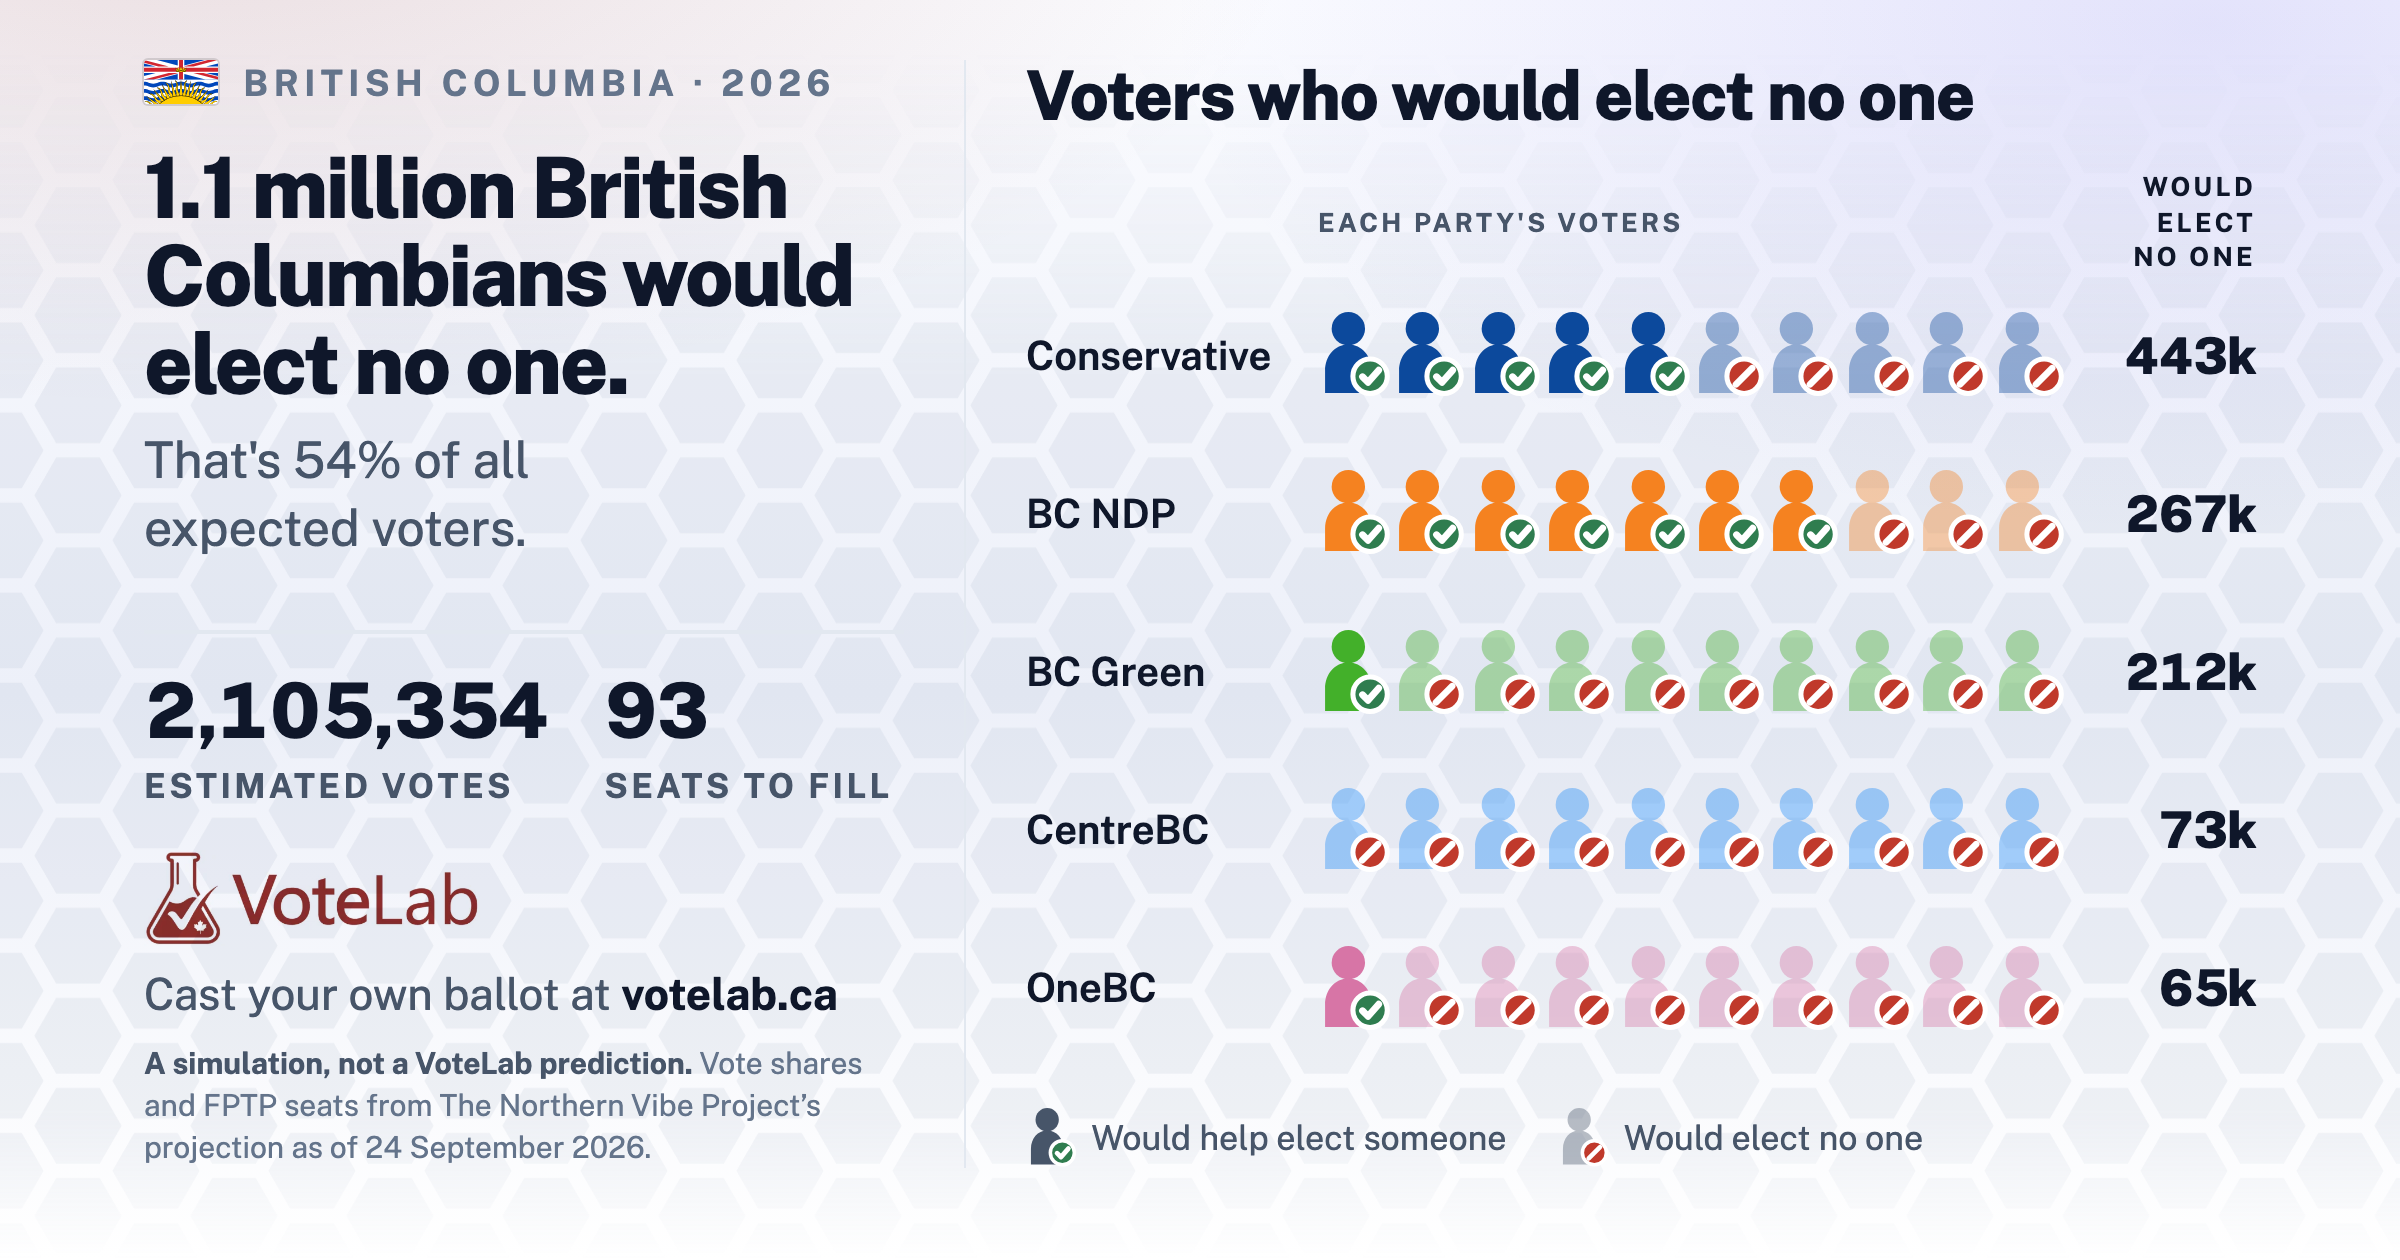Click the 93 seats to fill number
Viewport: 2400px width, 1260px height.
(x=657, y=711)
